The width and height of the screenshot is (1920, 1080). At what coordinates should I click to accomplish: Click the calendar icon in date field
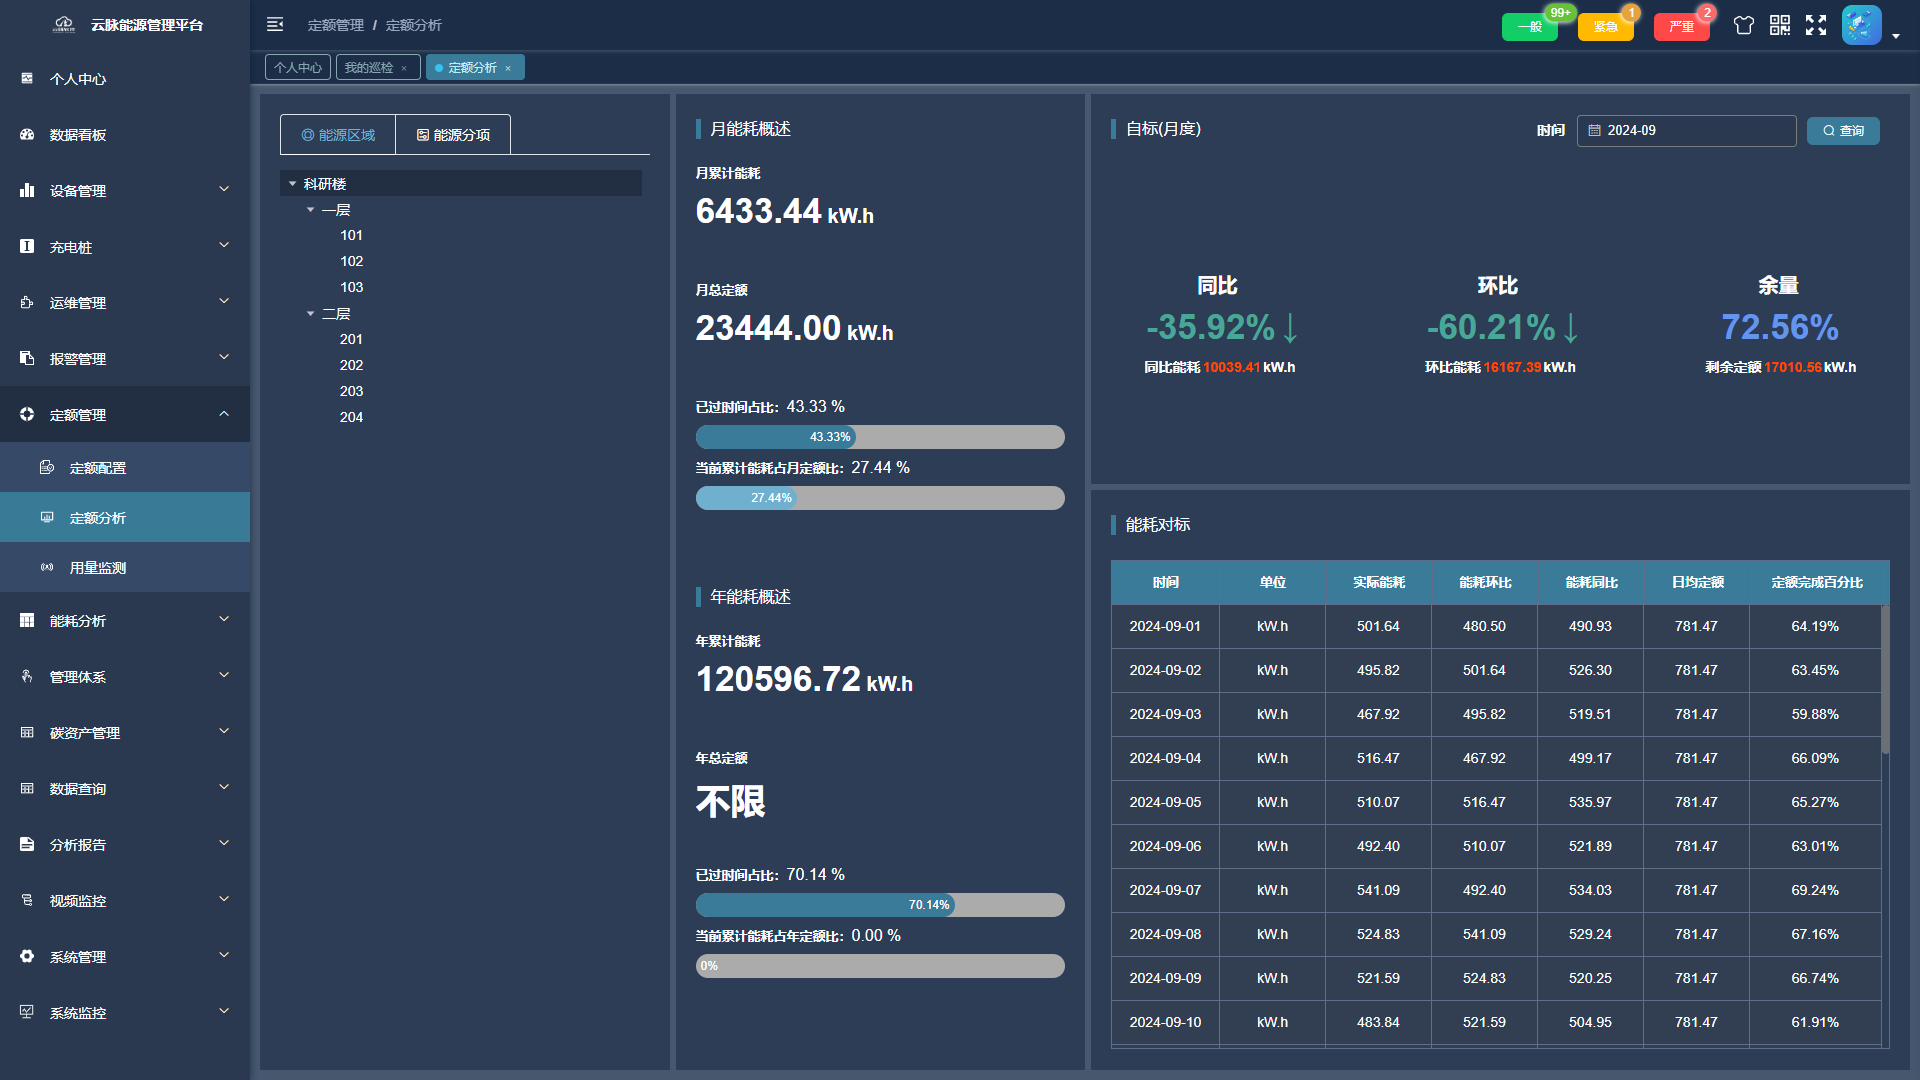[1595, 131]
